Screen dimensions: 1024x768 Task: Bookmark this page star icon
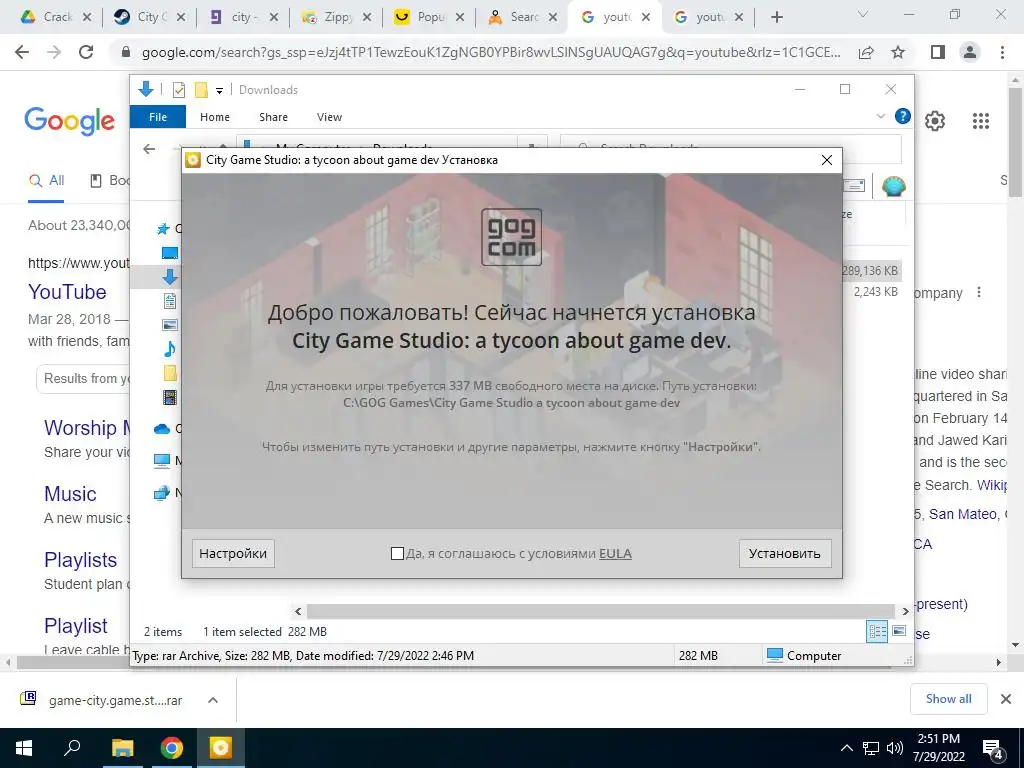[x=898, y=52]
